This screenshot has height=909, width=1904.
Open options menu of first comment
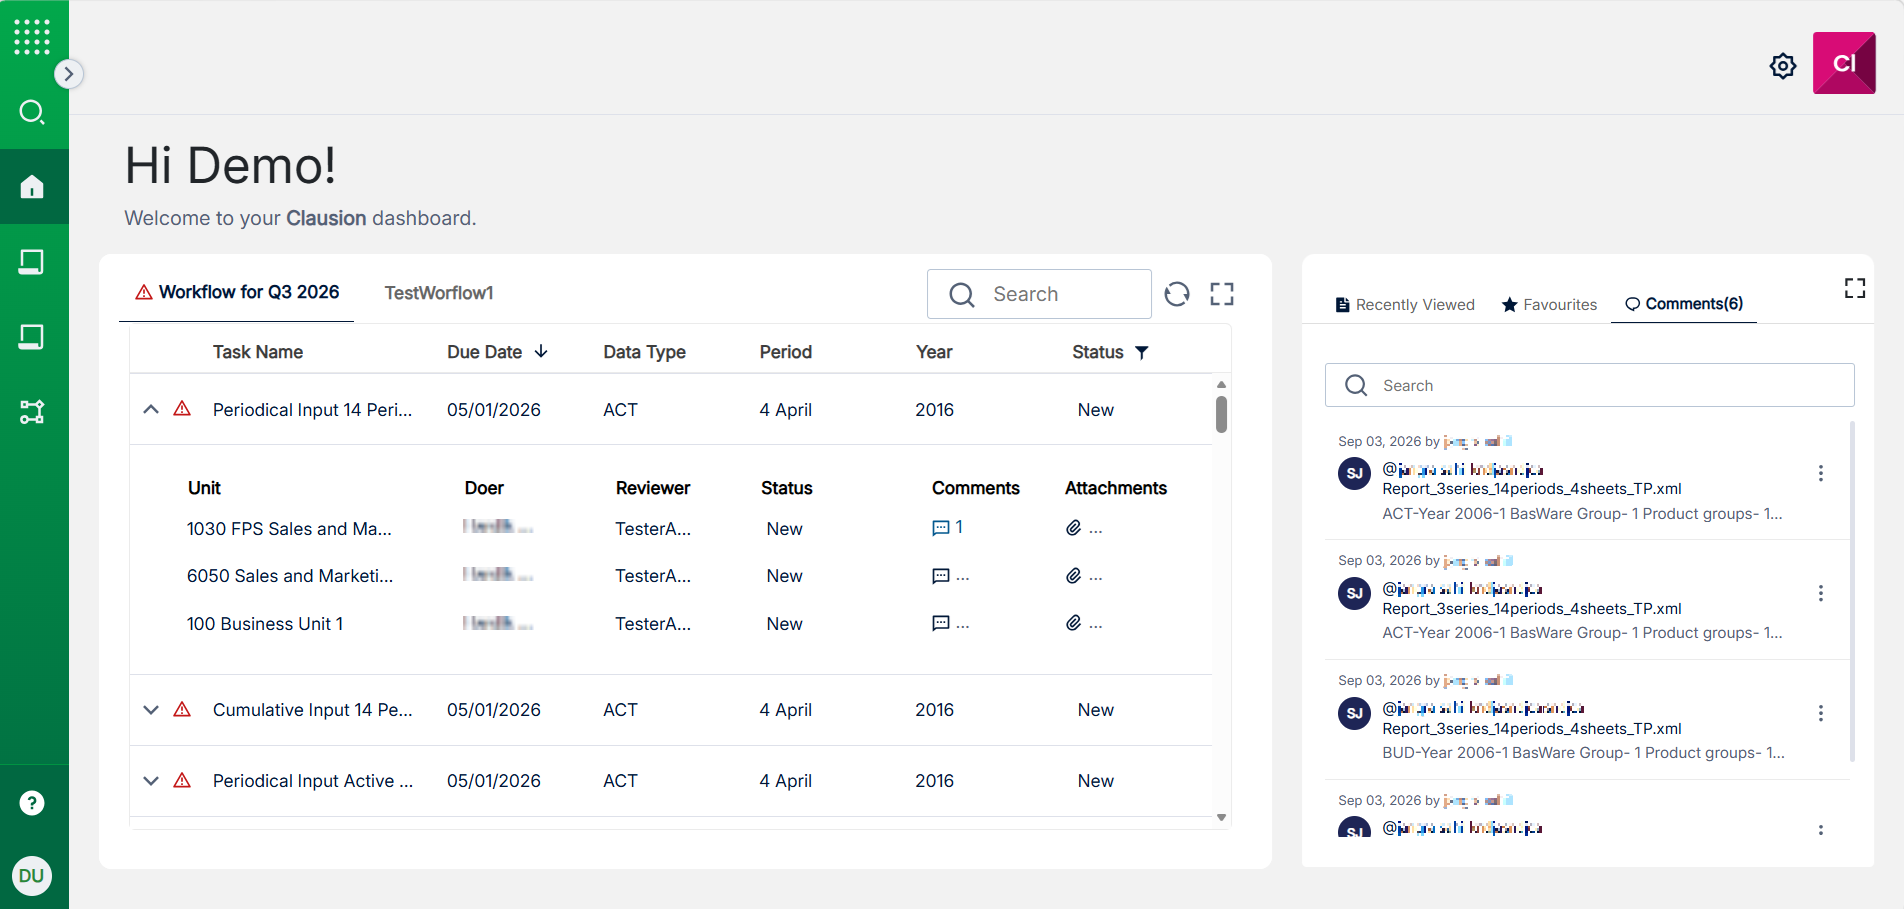[1821, 473]
